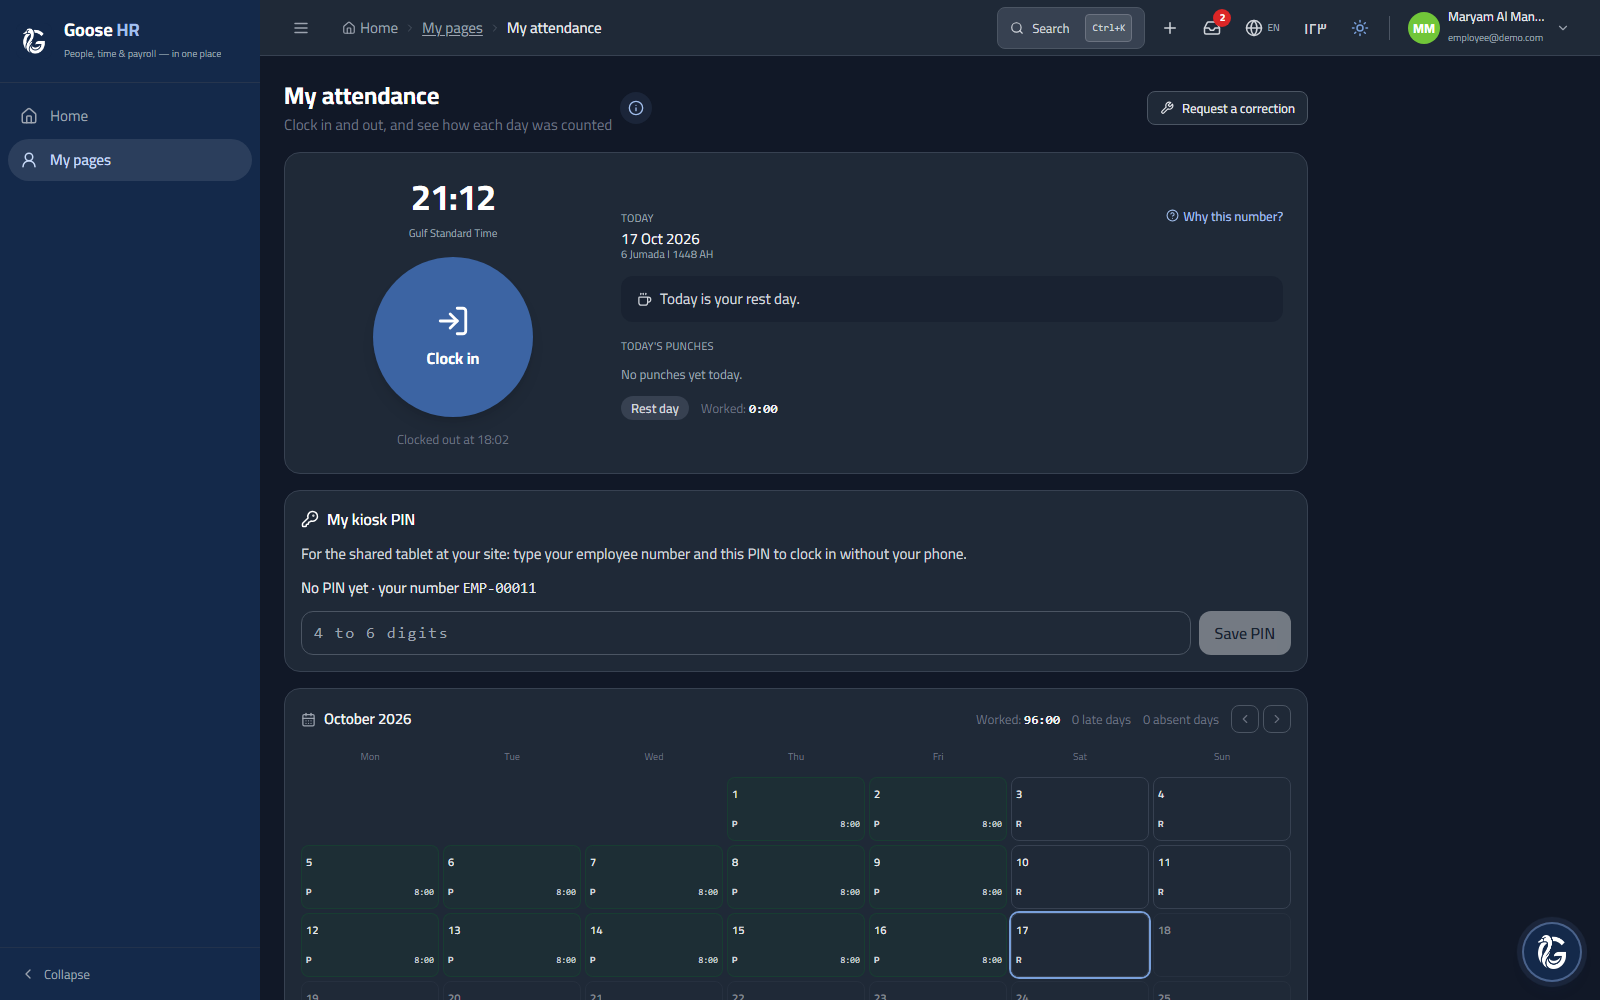Image resolution: width=1600 pixels, height=1000 pixels.
Task: Switch language with the EN globe
Action: click(1263, 28)
